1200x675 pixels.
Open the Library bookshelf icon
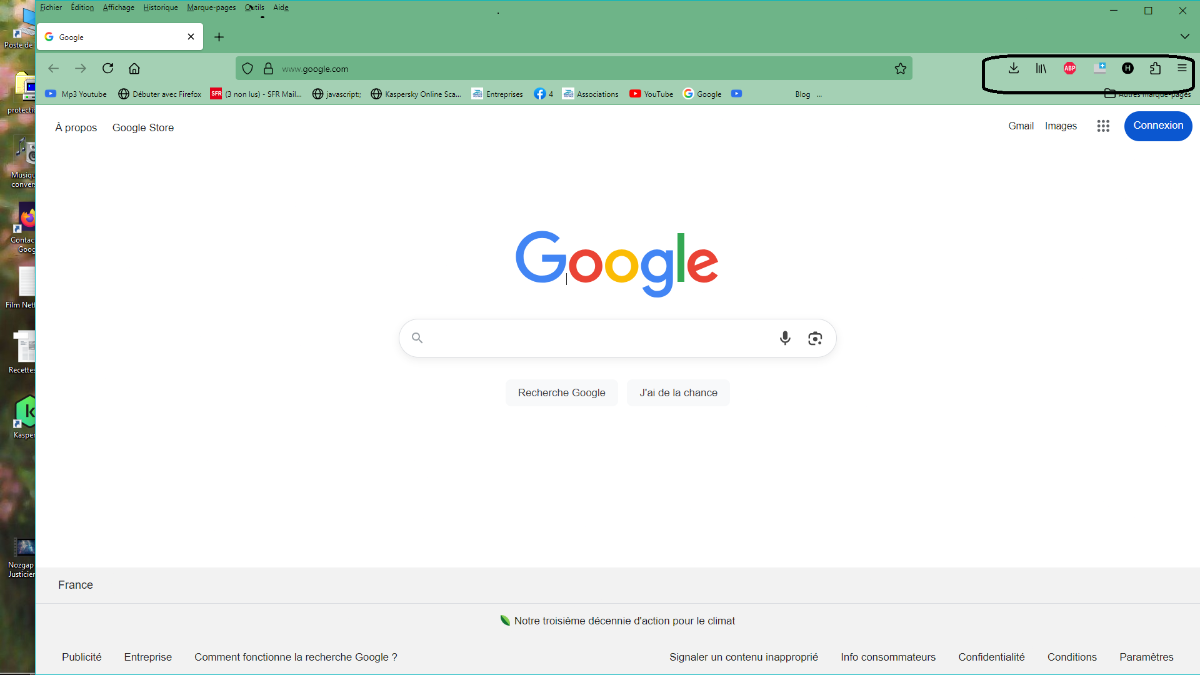click(x=1041, y=68)
